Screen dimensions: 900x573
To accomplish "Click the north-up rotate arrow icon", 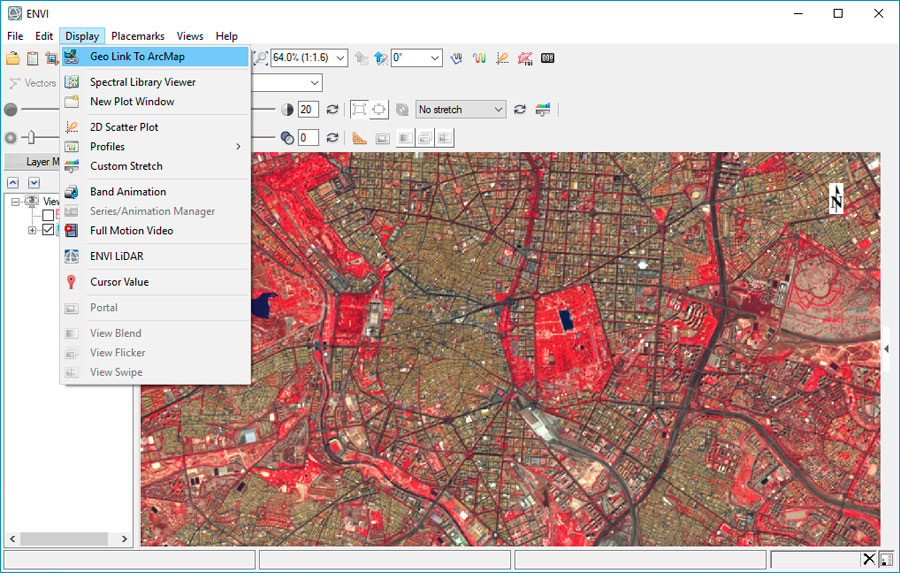I will pyautogui.click(x=380, y=58).
